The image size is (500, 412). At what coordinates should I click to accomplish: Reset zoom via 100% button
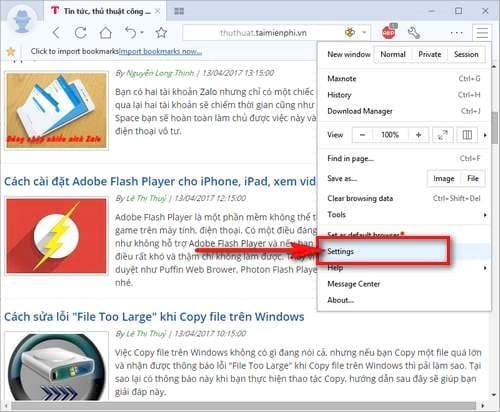pyautogui.click(x=390, y=135)
